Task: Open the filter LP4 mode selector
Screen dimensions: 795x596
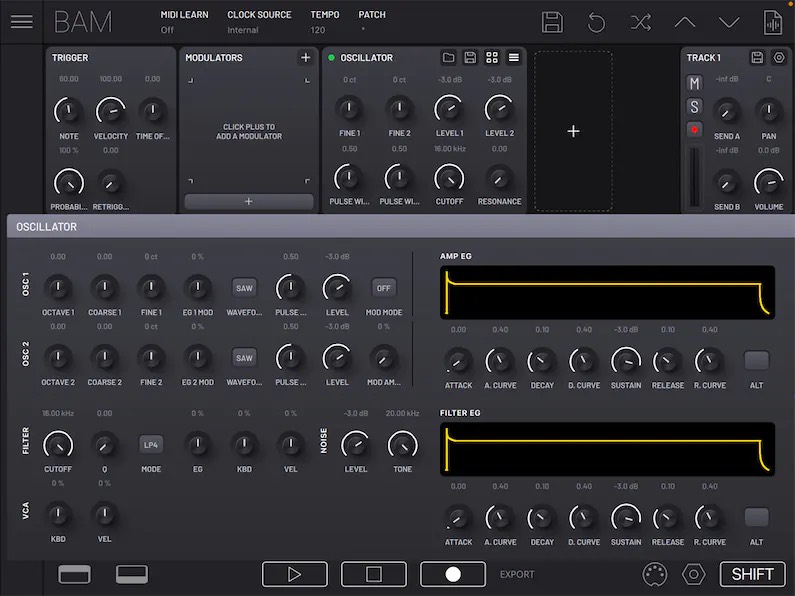Action: [151, 444]
